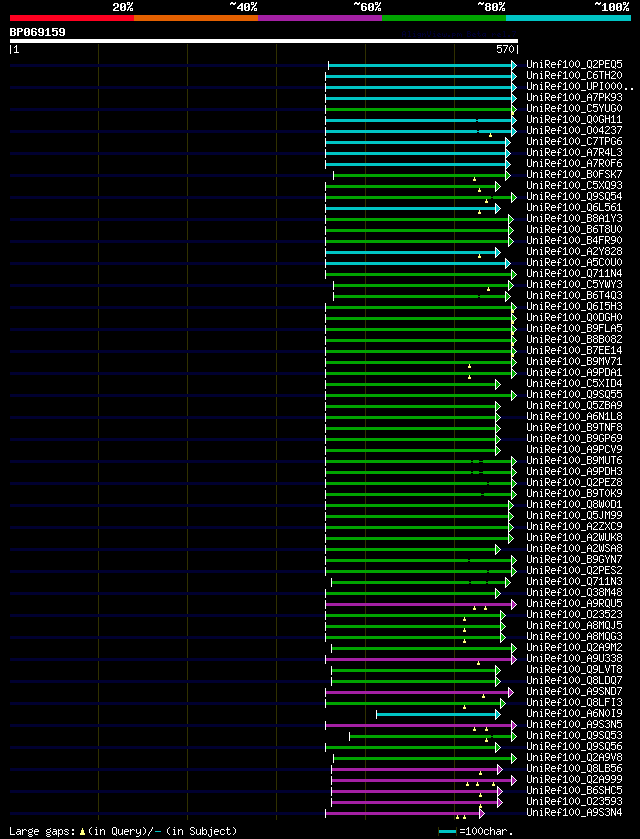Click the cyan ~100% legend segment
The height and width of the screenshot is (839, 640).
click(x=568, y=18)
